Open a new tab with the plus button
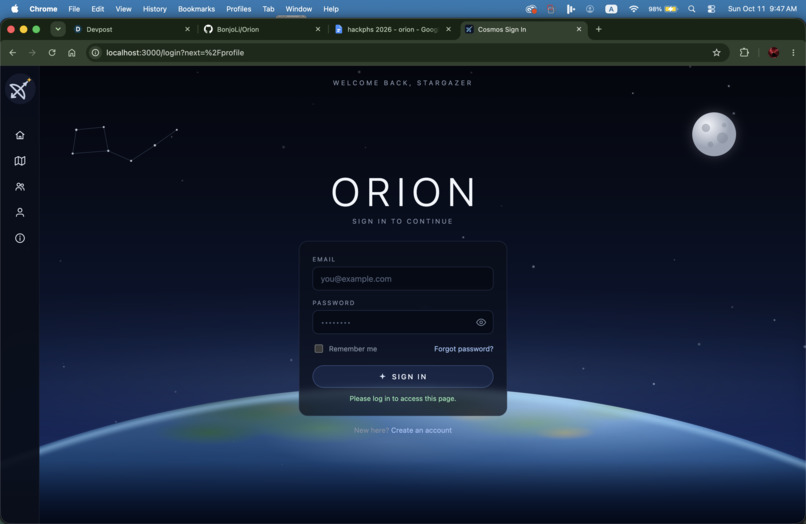The height and width of the screenshot is (524, 806). [x=598, y=29]
